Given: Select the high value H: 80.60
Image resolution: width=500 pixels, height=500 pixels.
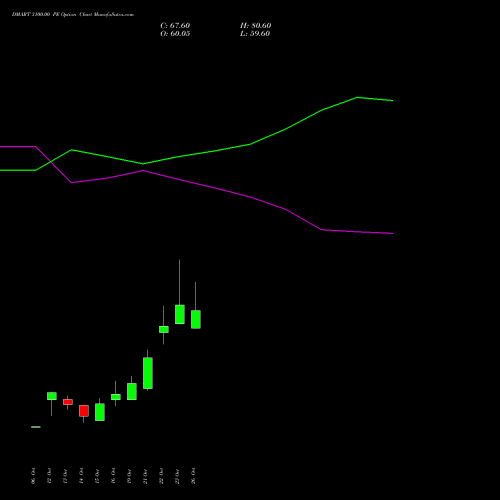Looking at the screenshot, I should tap(255, 26).
